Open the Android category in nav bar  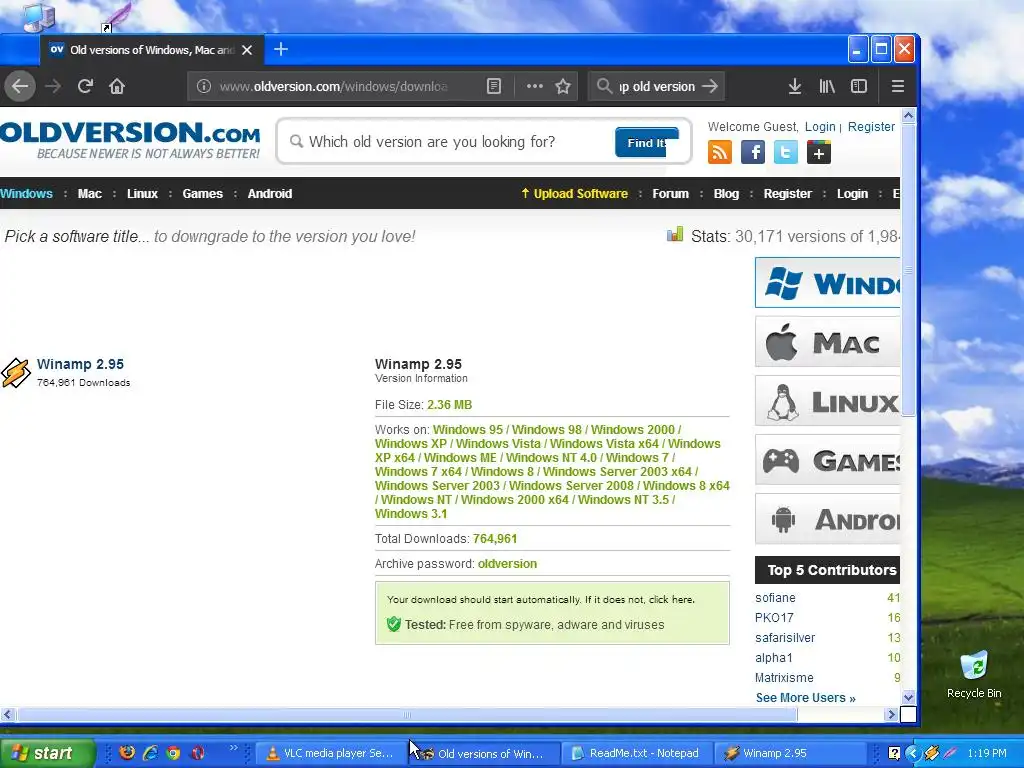click(270, 193)
